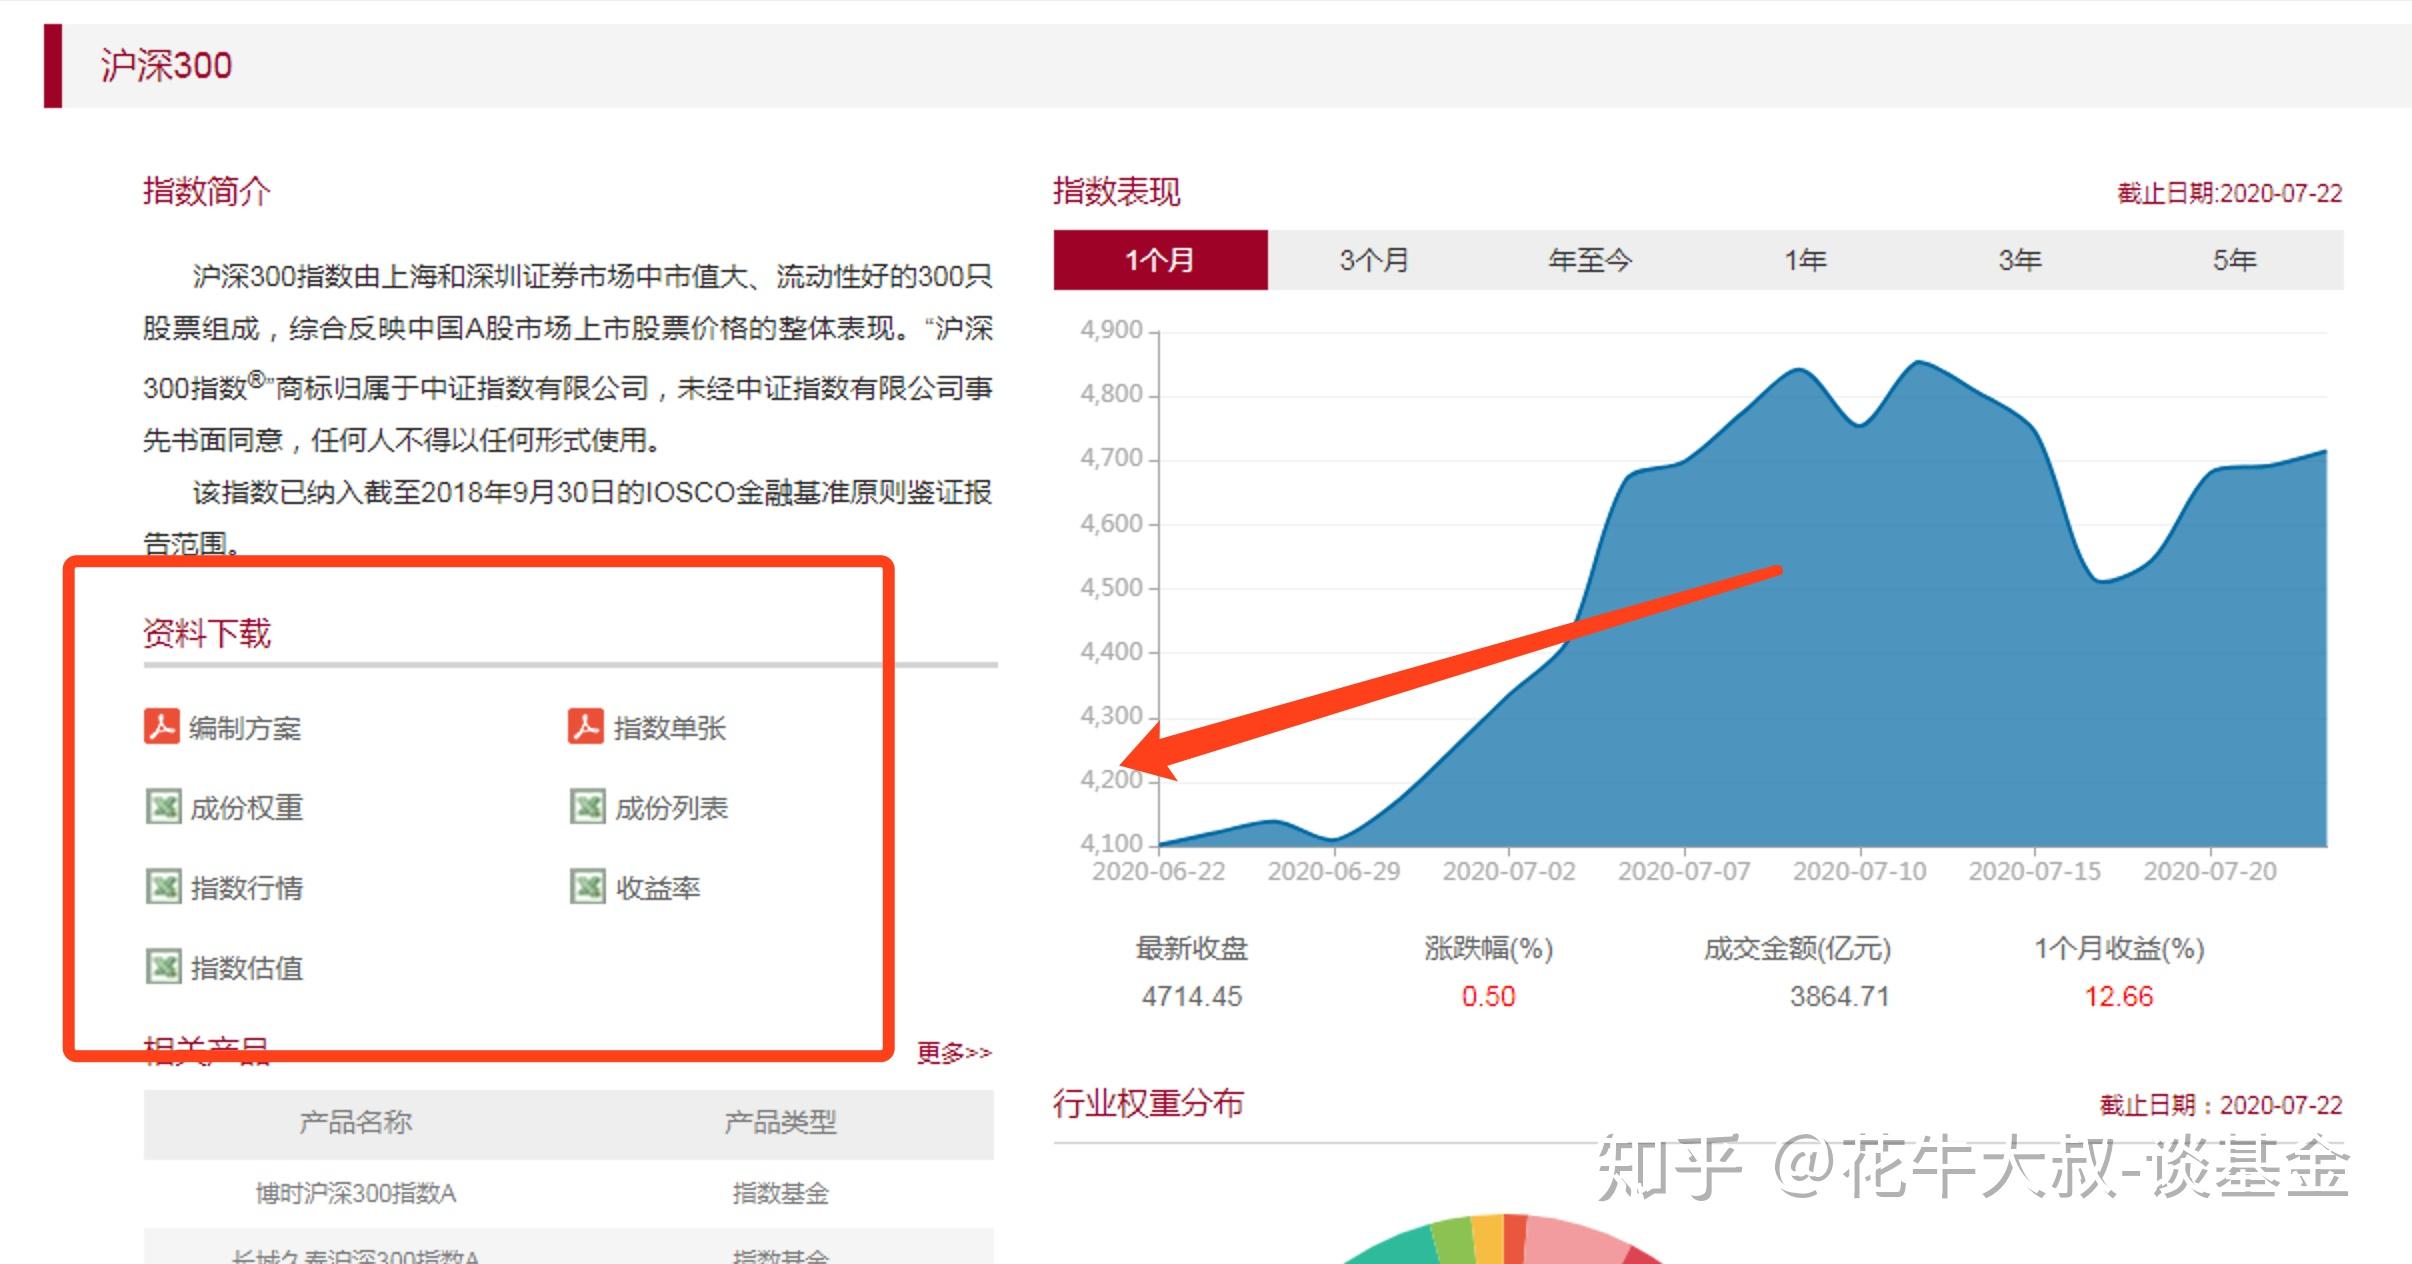Click the pink slice of the industry pie chart
The height and width of the screenshot is (1264, 2412).
coord(1575,1240)
